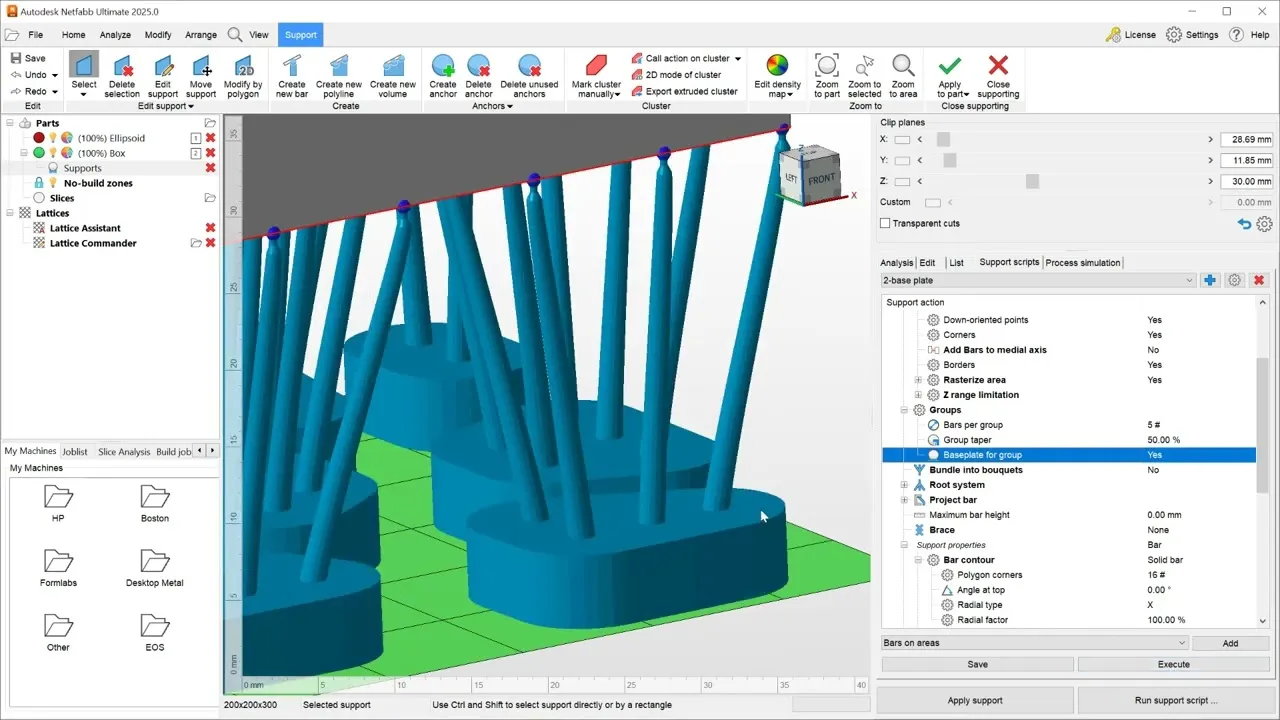Image resolution: width=1280 pixels, height=720 pixels.
Task: Click the view orientation cube
Action: pos(811,175)
